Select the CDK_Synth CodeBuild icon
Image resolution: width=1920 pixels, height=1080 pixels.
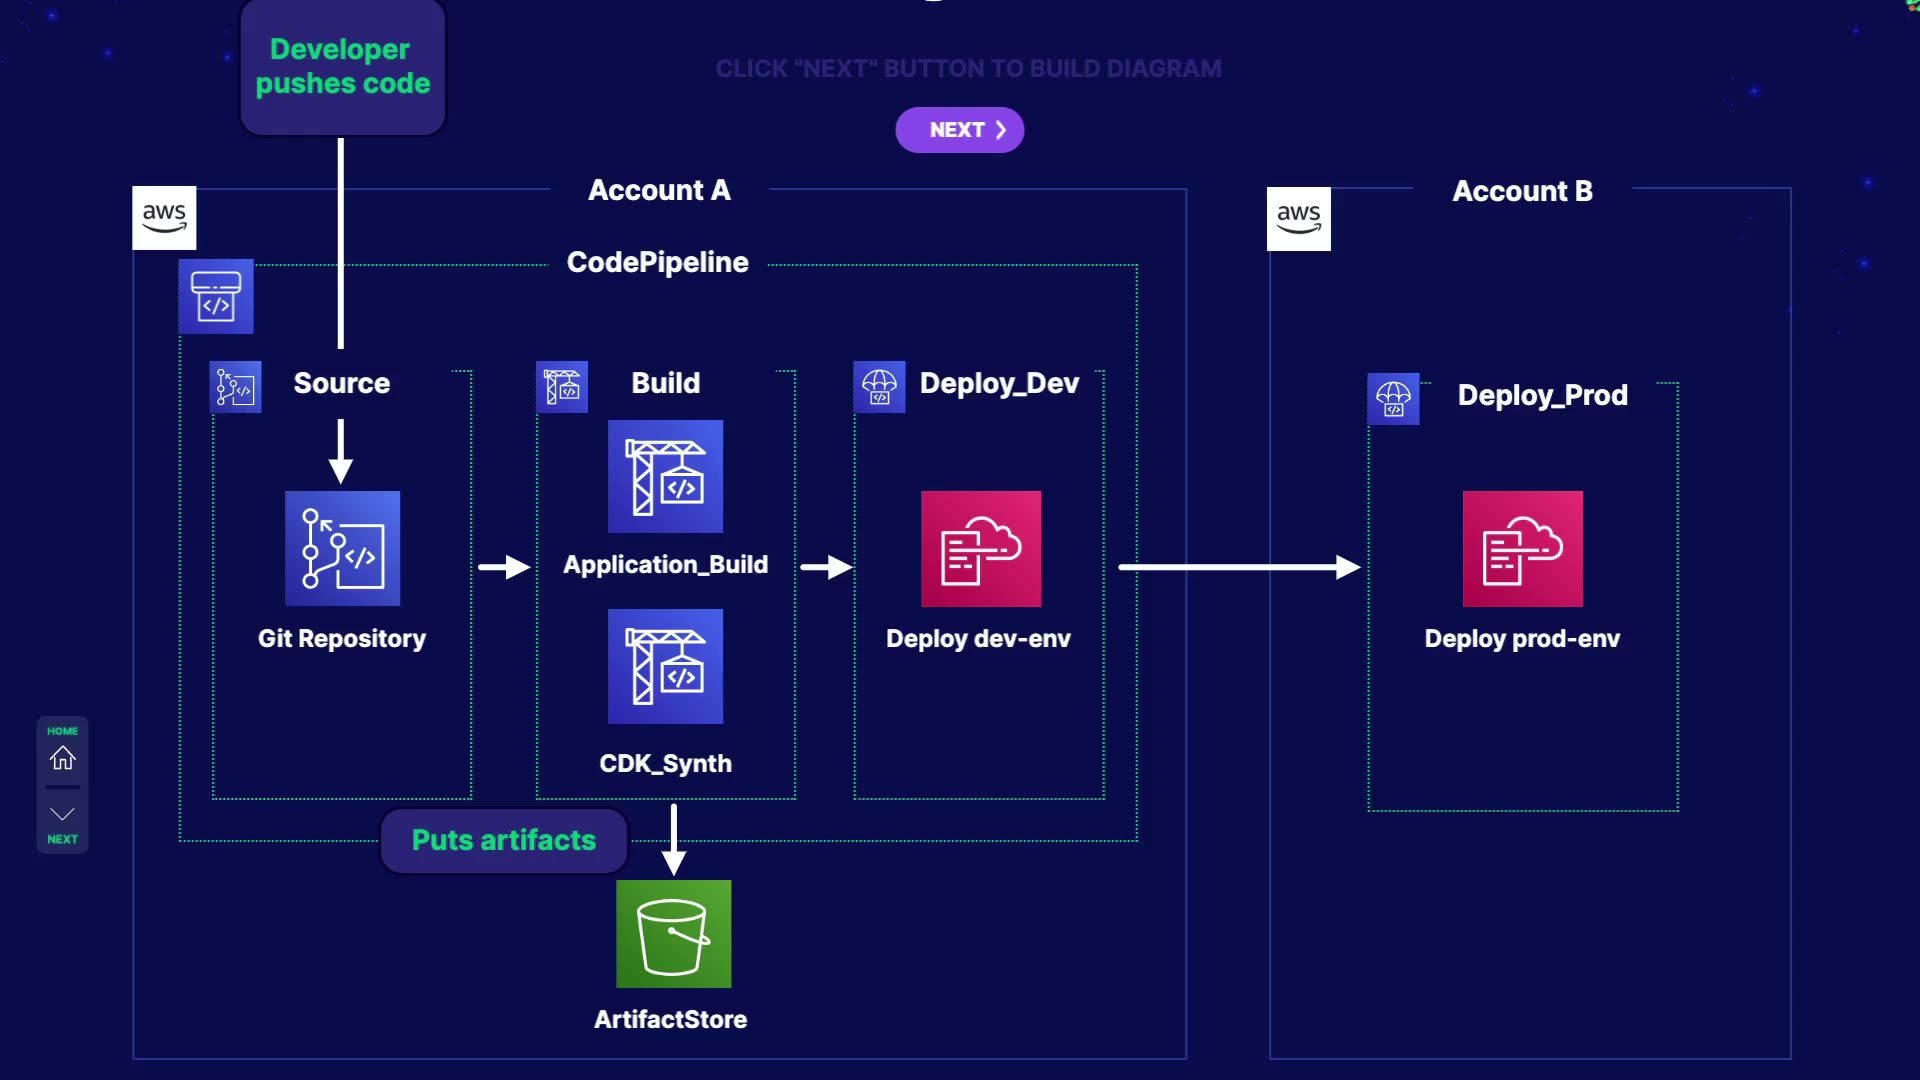point(665,666)
